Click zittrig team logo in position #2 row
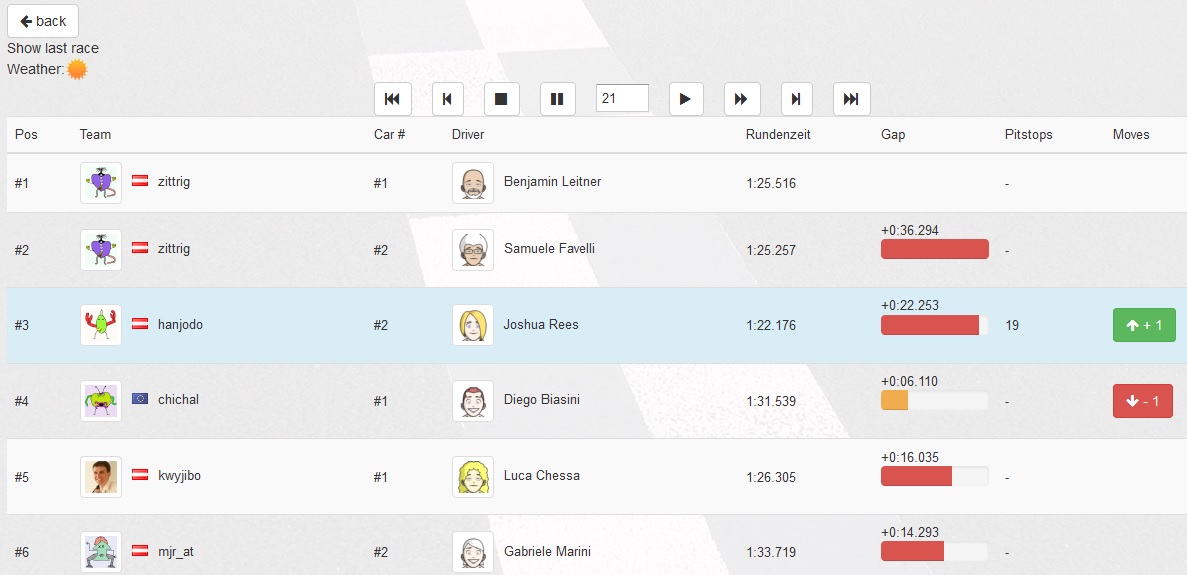Image resolution: width=1187 pixels, height=575 pixels. [x=101, y=250]
